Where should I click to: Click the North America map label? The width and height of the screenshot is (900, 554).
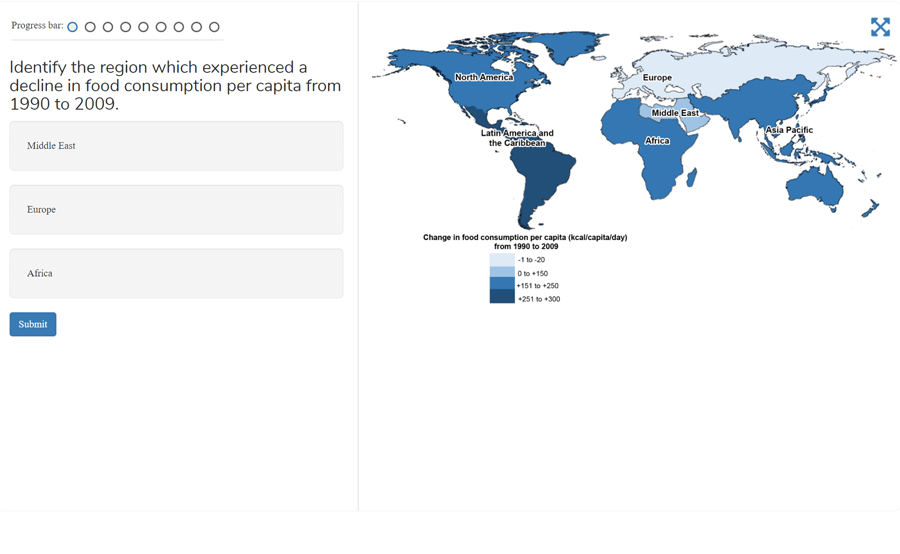click(484, 77)
